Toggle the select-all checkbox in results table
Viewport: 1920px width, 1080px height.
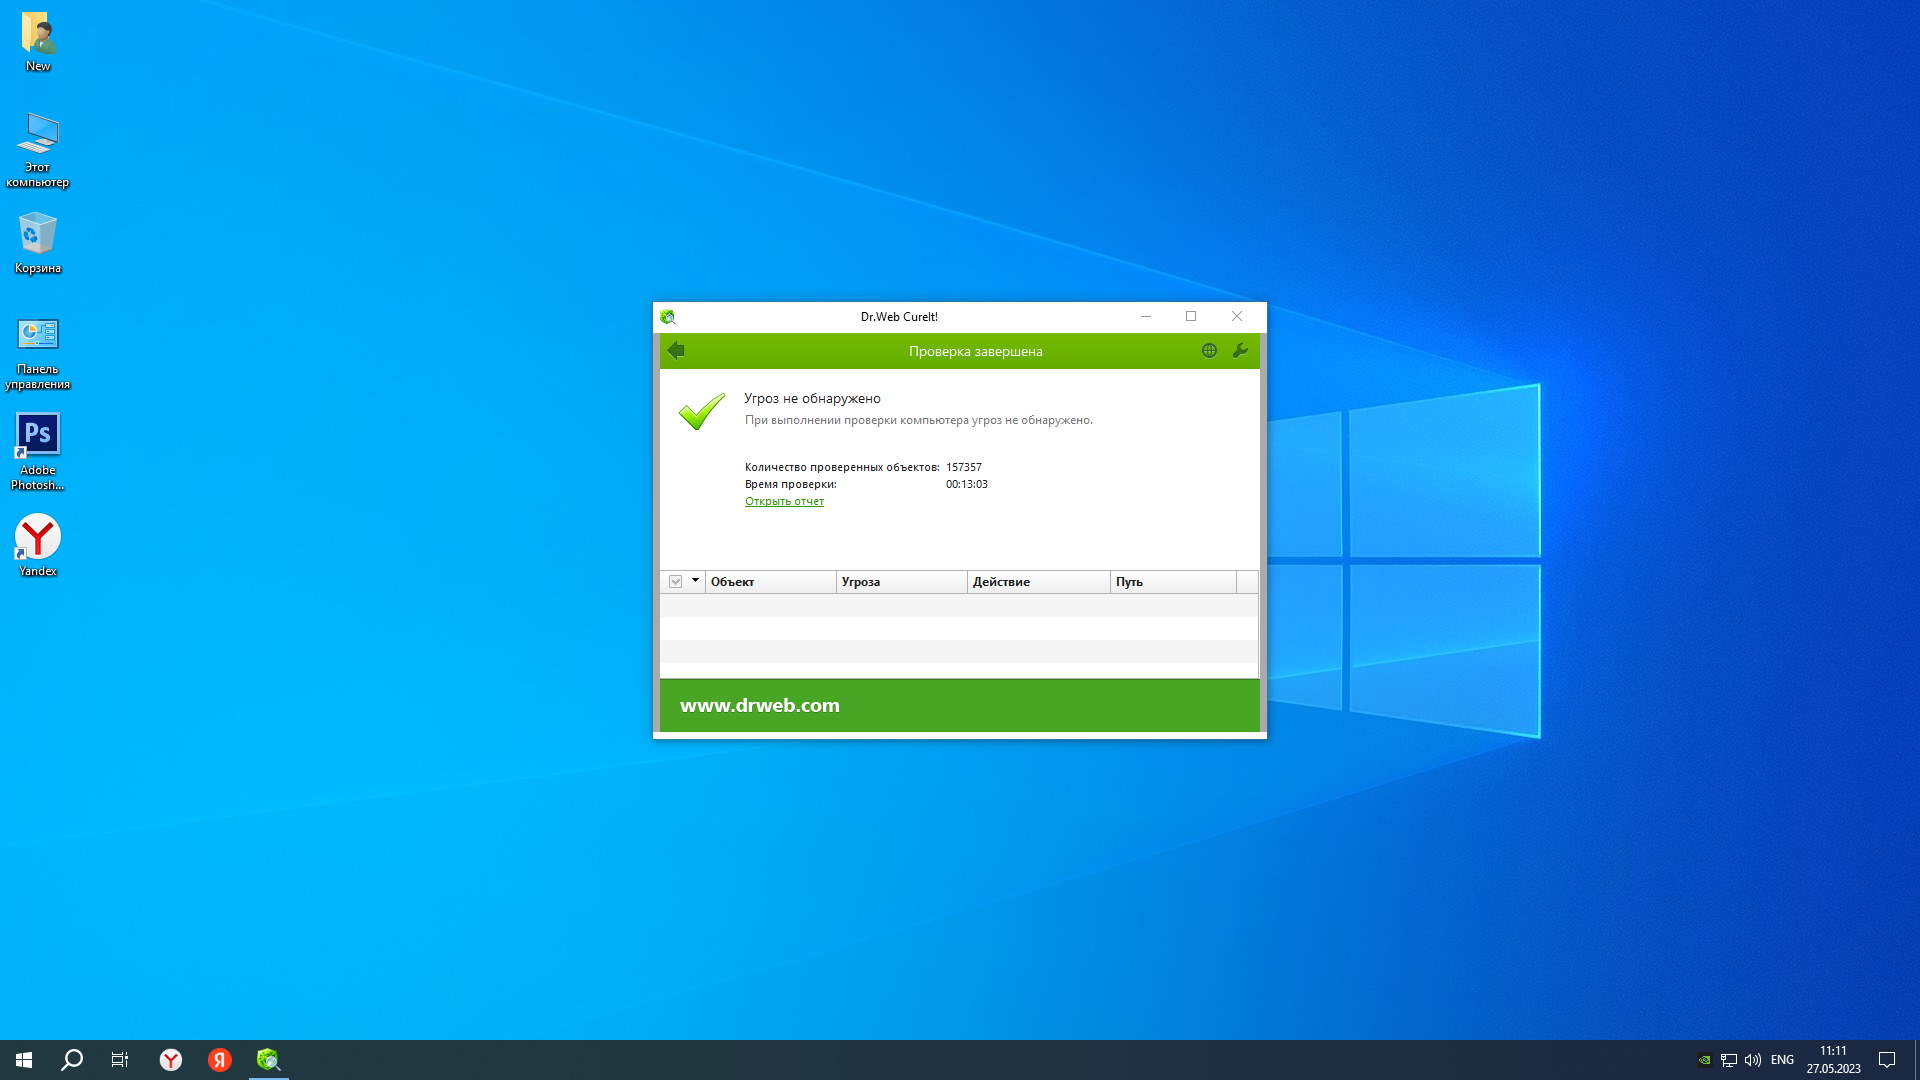(x=676, y=582)
